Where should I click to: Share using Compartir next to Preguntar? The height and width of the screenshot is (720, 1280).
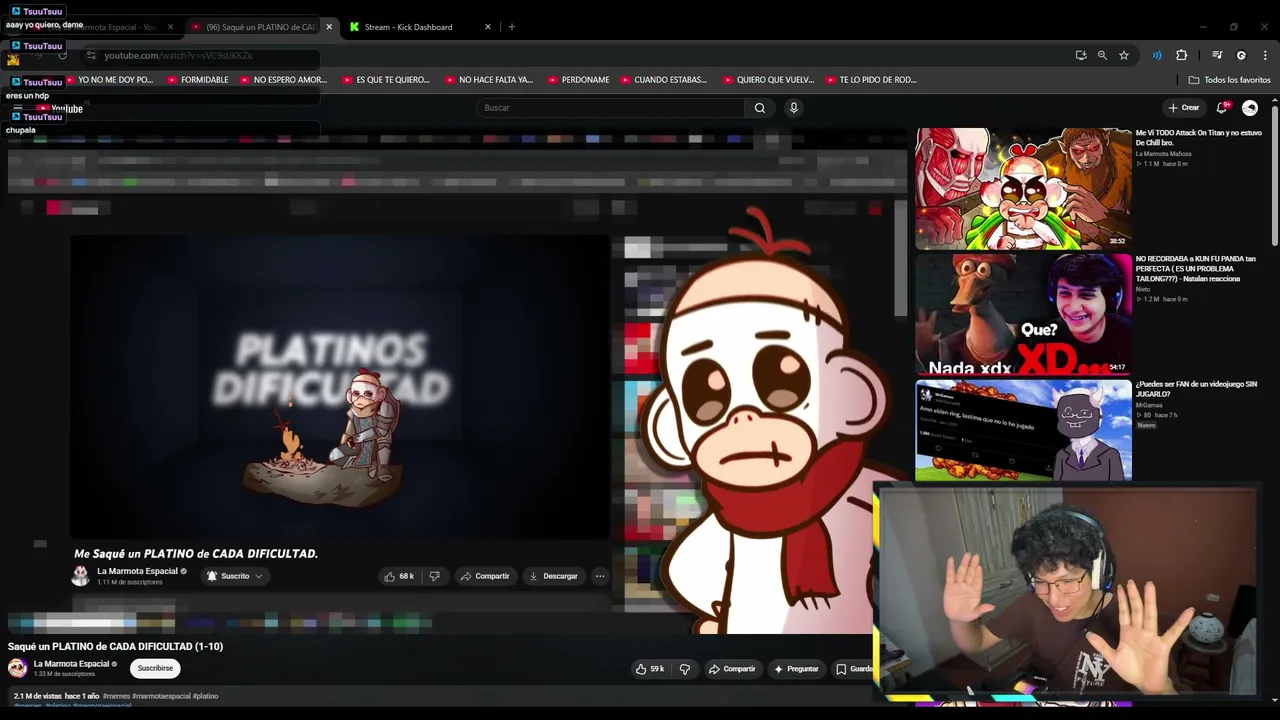(732, 669)
